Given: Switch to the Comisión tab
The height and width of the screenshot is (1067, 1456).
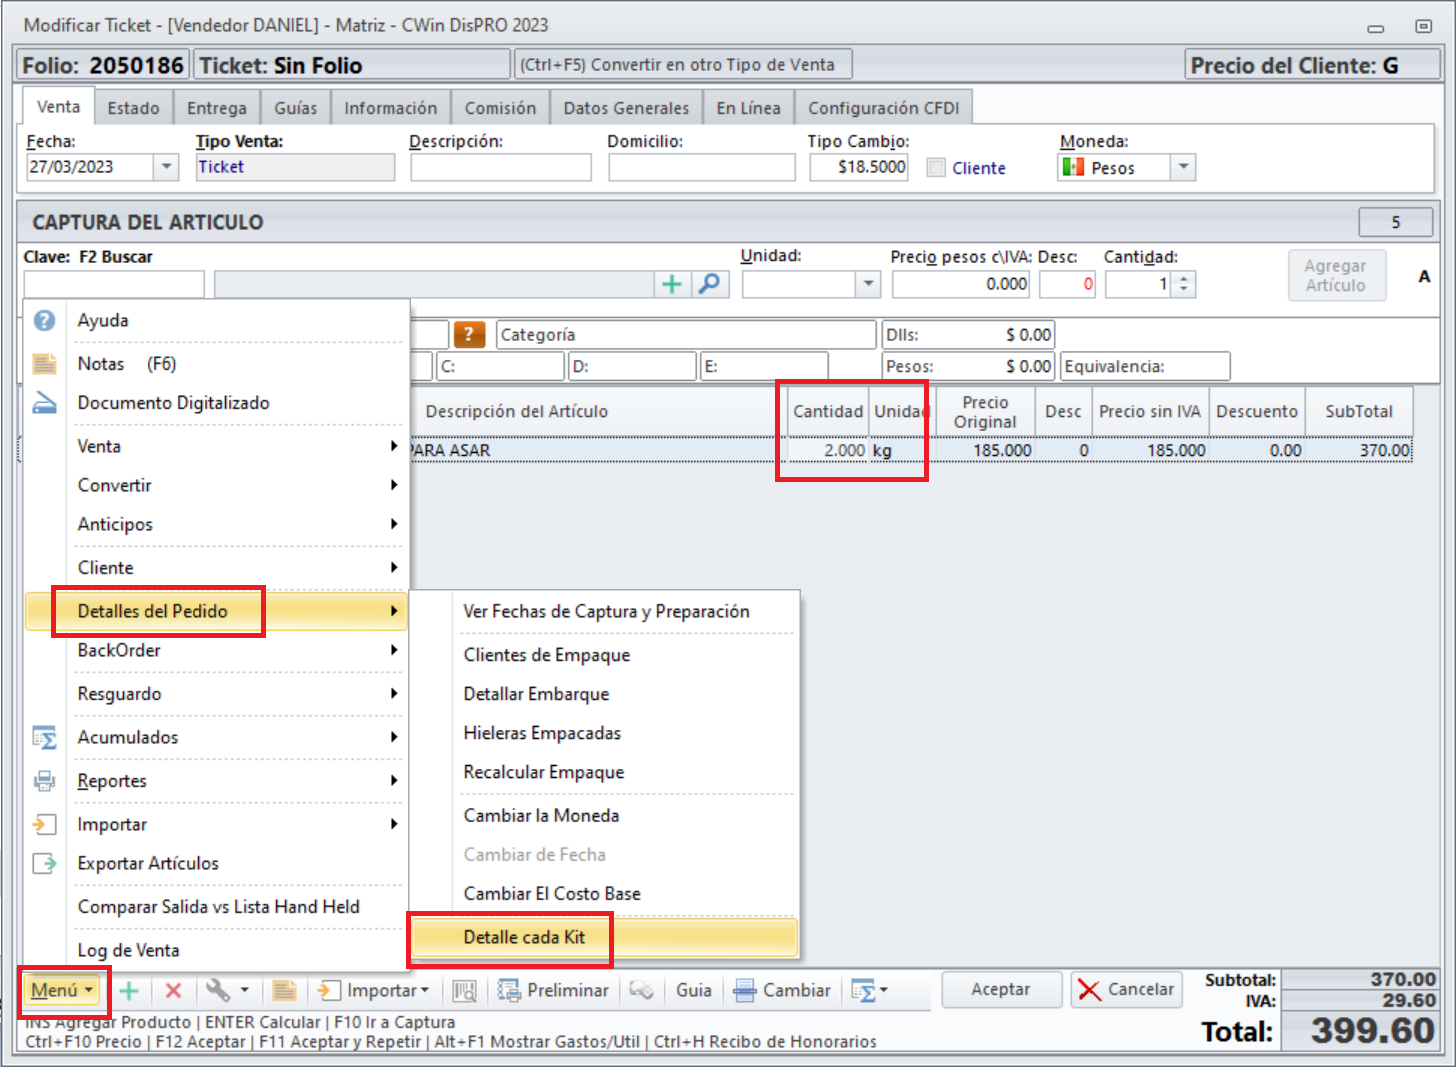Looking at the screenshot, I should pos(500,107).
